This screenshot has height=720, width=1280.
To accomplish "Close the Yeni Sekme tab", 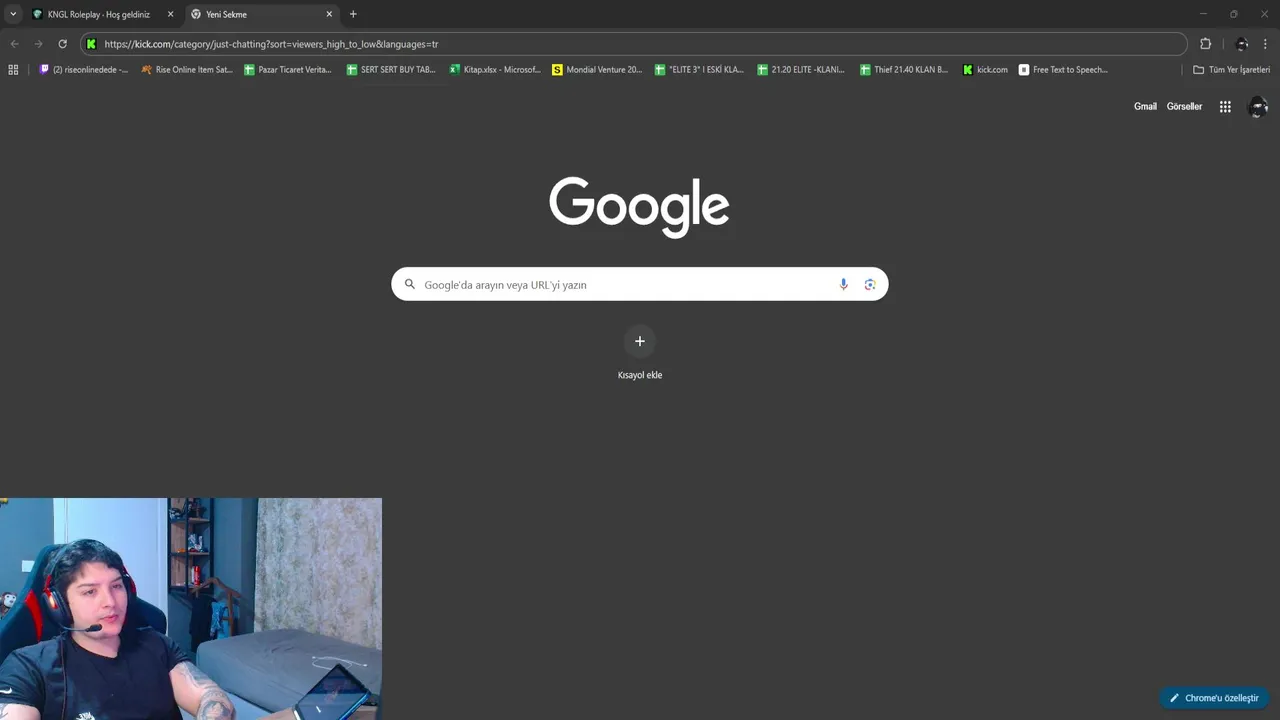I will click(329, 14).
